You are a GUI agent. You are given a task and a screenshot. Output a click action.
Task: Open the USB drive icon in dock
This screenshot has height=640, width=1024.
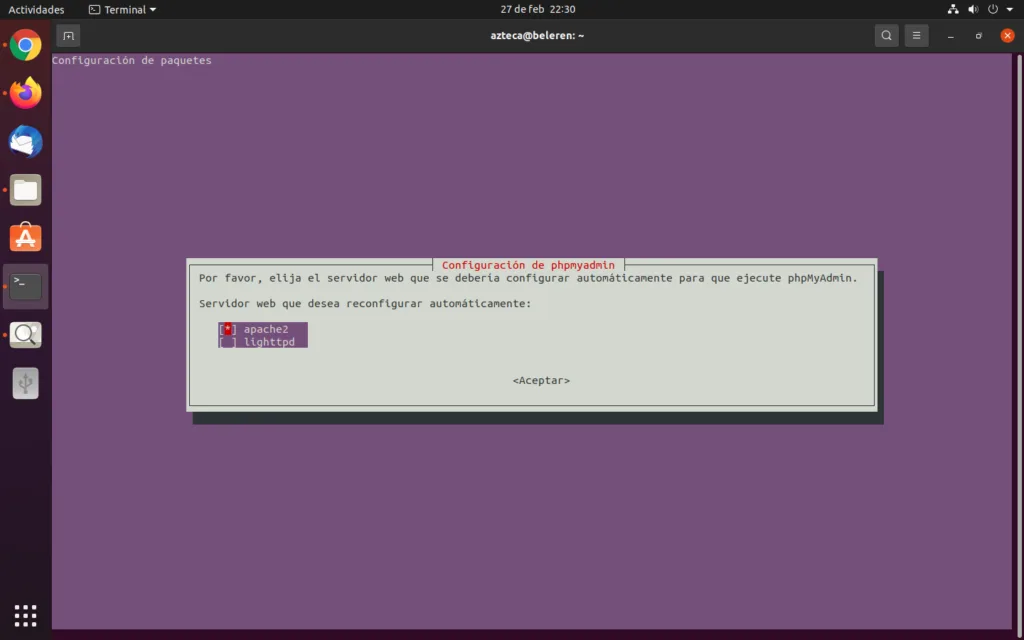25,383
